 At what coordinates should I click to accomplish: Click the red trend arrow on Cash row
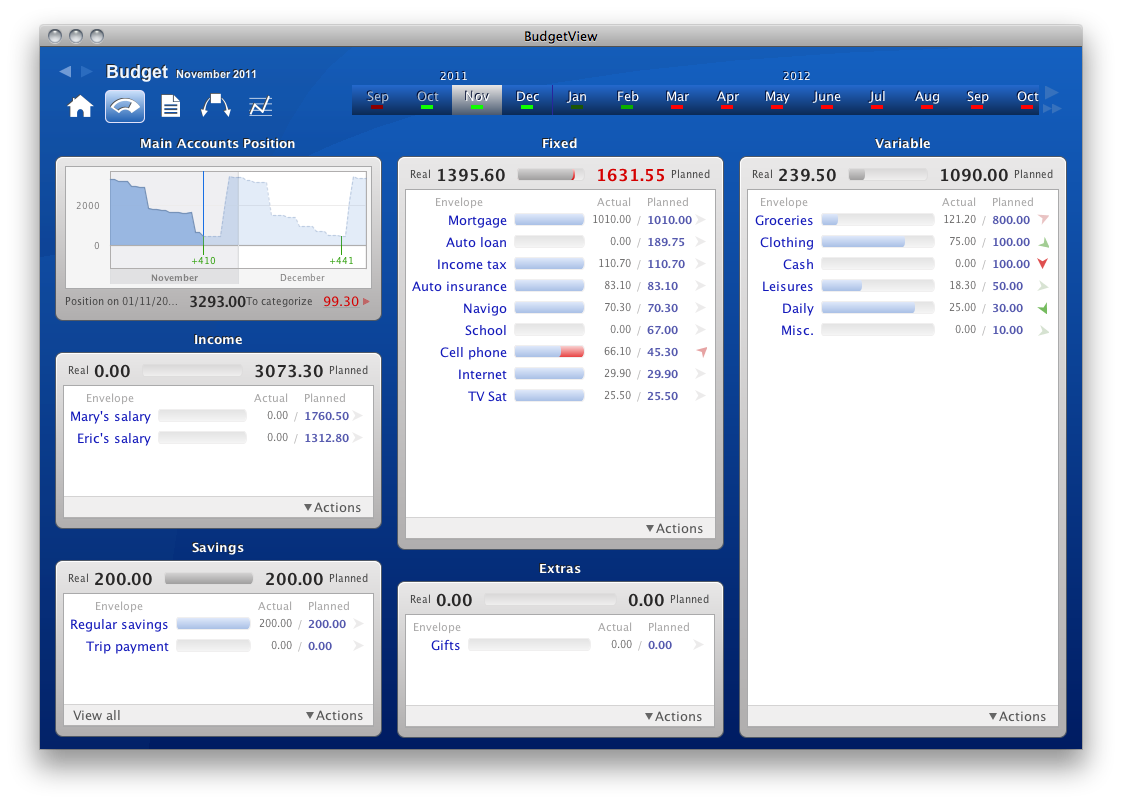[1043, 264]
